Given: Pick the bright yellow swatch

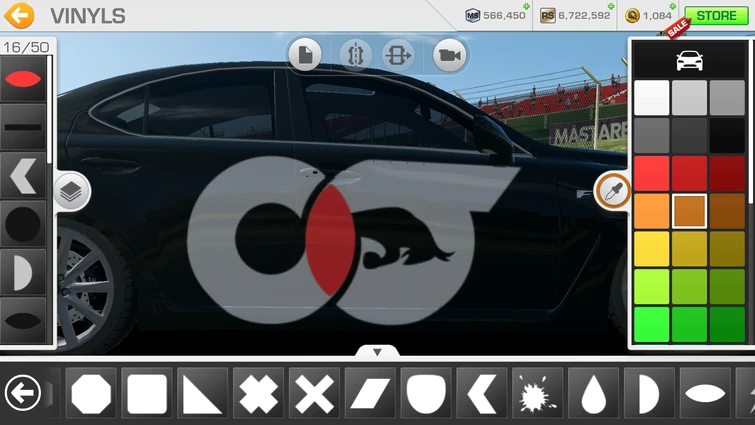Looking at the screenshot, I should pos(651,249).
